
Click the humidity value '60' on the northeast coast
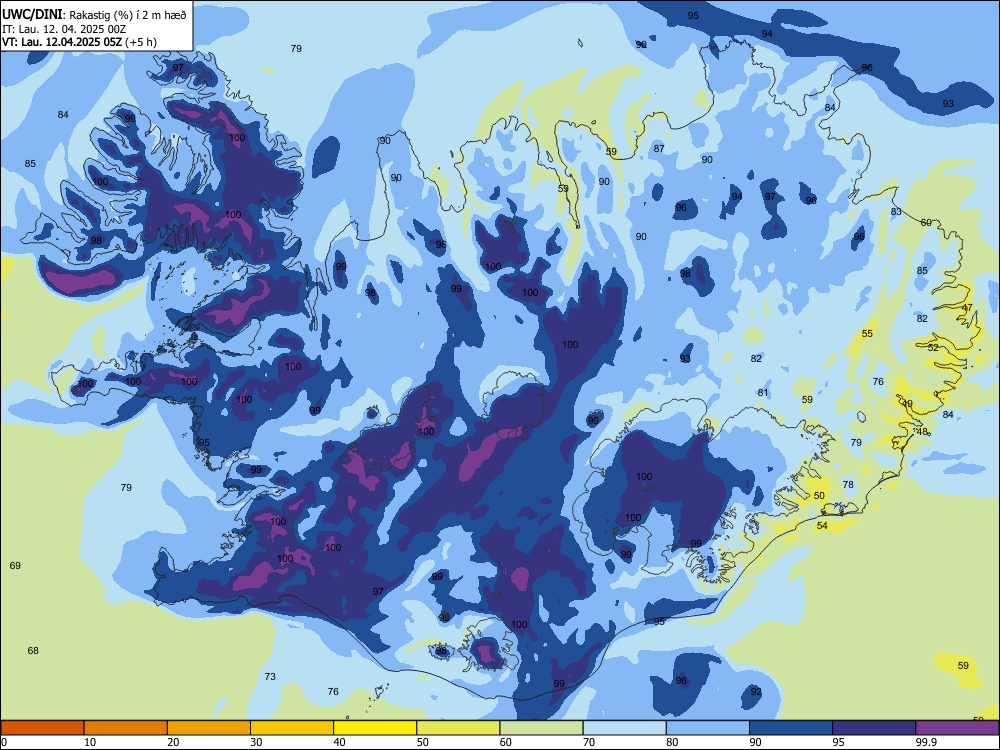925,223
